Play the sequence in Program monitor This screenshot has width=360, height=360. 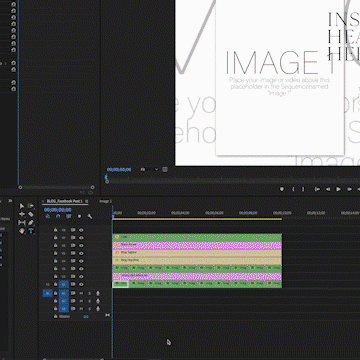point(338,189)
